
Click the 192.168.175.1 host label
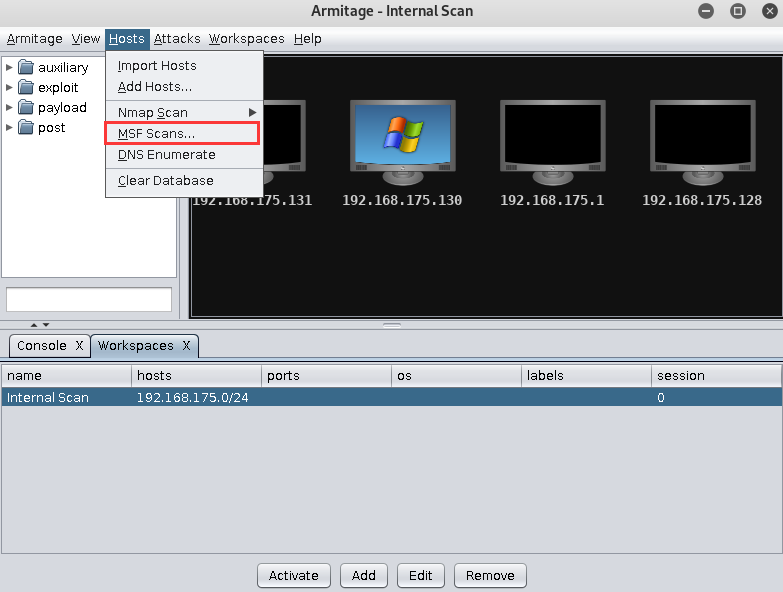coord(552,200)
